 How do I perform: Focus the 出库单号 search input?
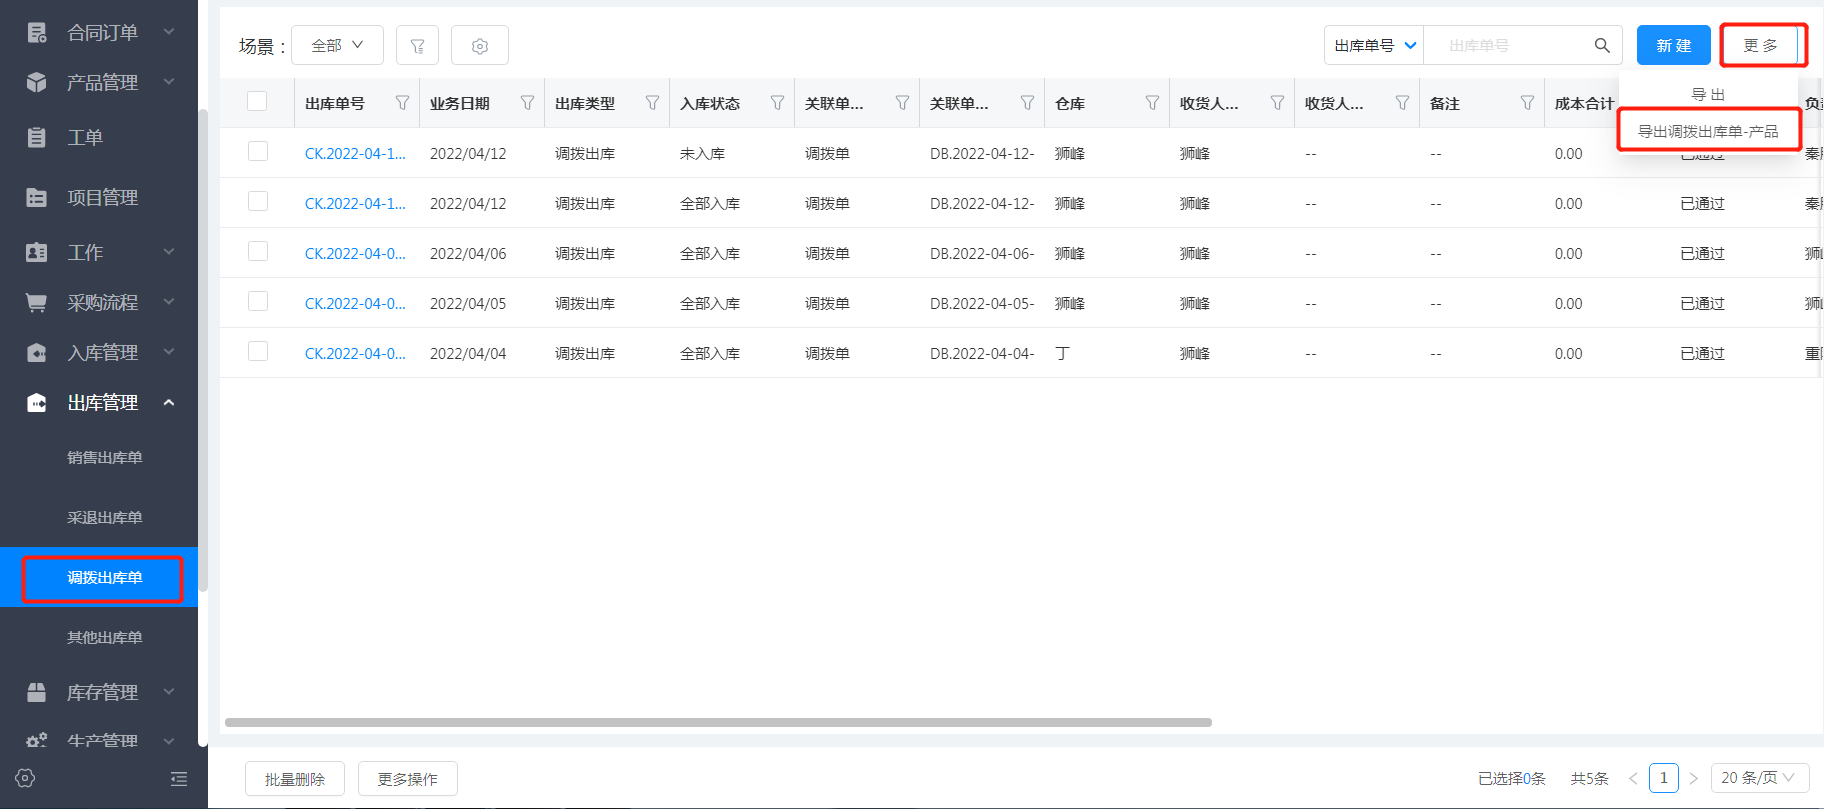[x=1510, y=46]
